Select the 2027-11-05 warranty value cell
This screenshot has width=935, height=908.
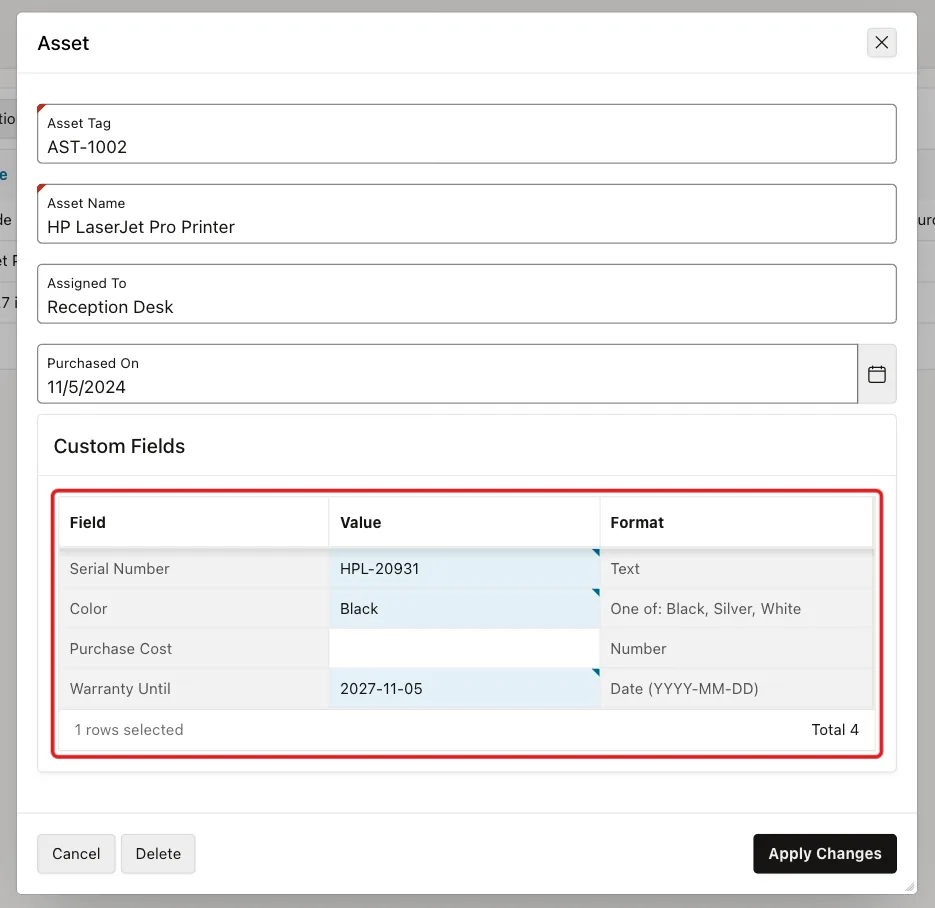coord(464,689)
